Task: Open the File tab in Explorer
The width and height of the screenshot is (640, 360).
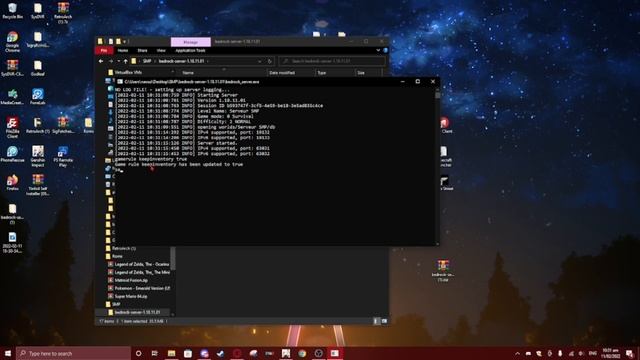Action: 104,51
